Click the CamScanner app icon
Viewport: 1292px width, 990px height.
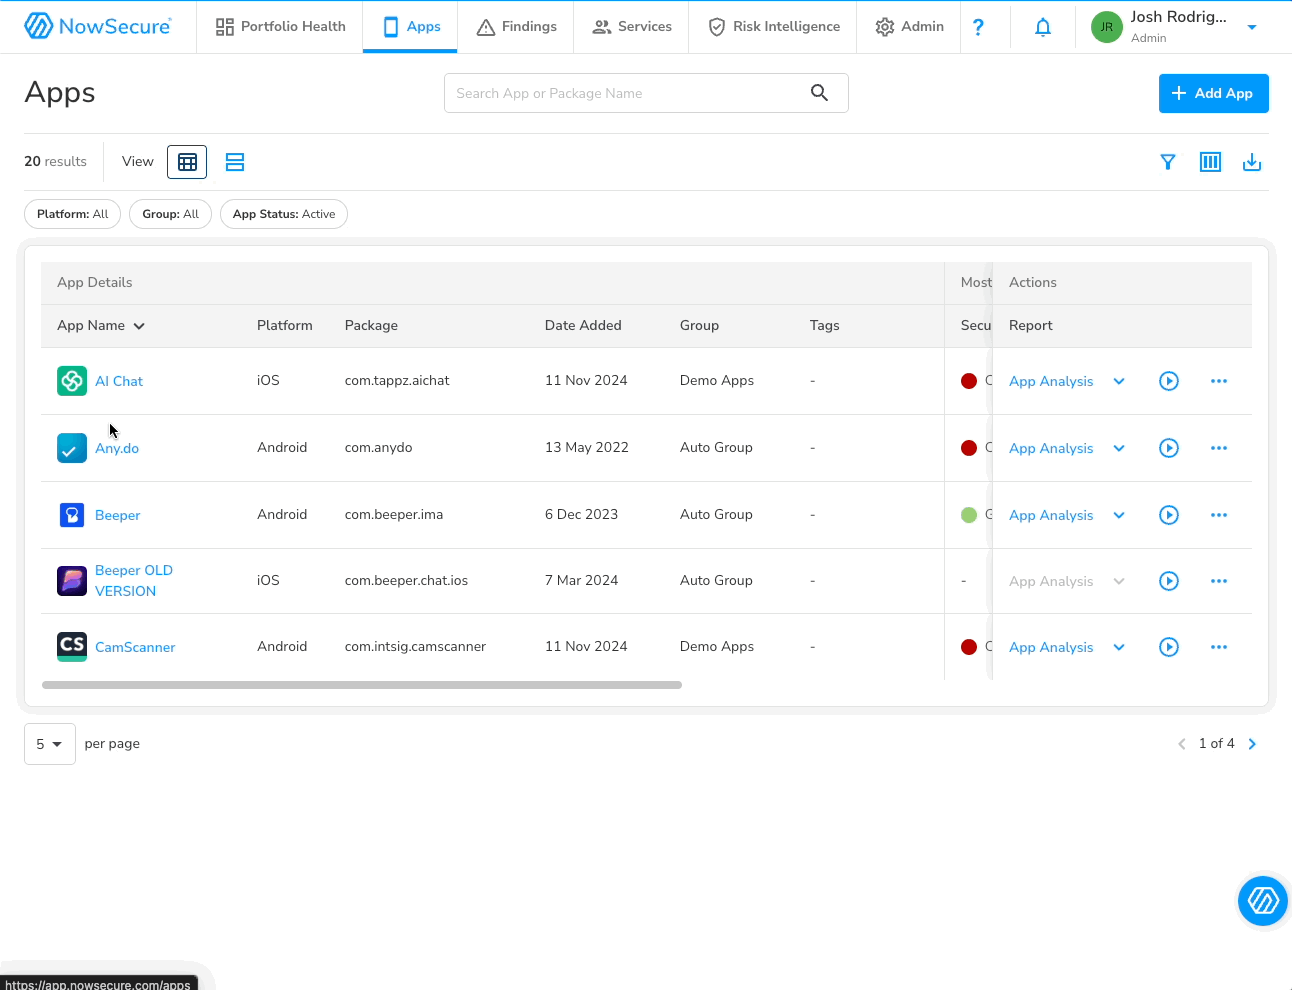72,647
